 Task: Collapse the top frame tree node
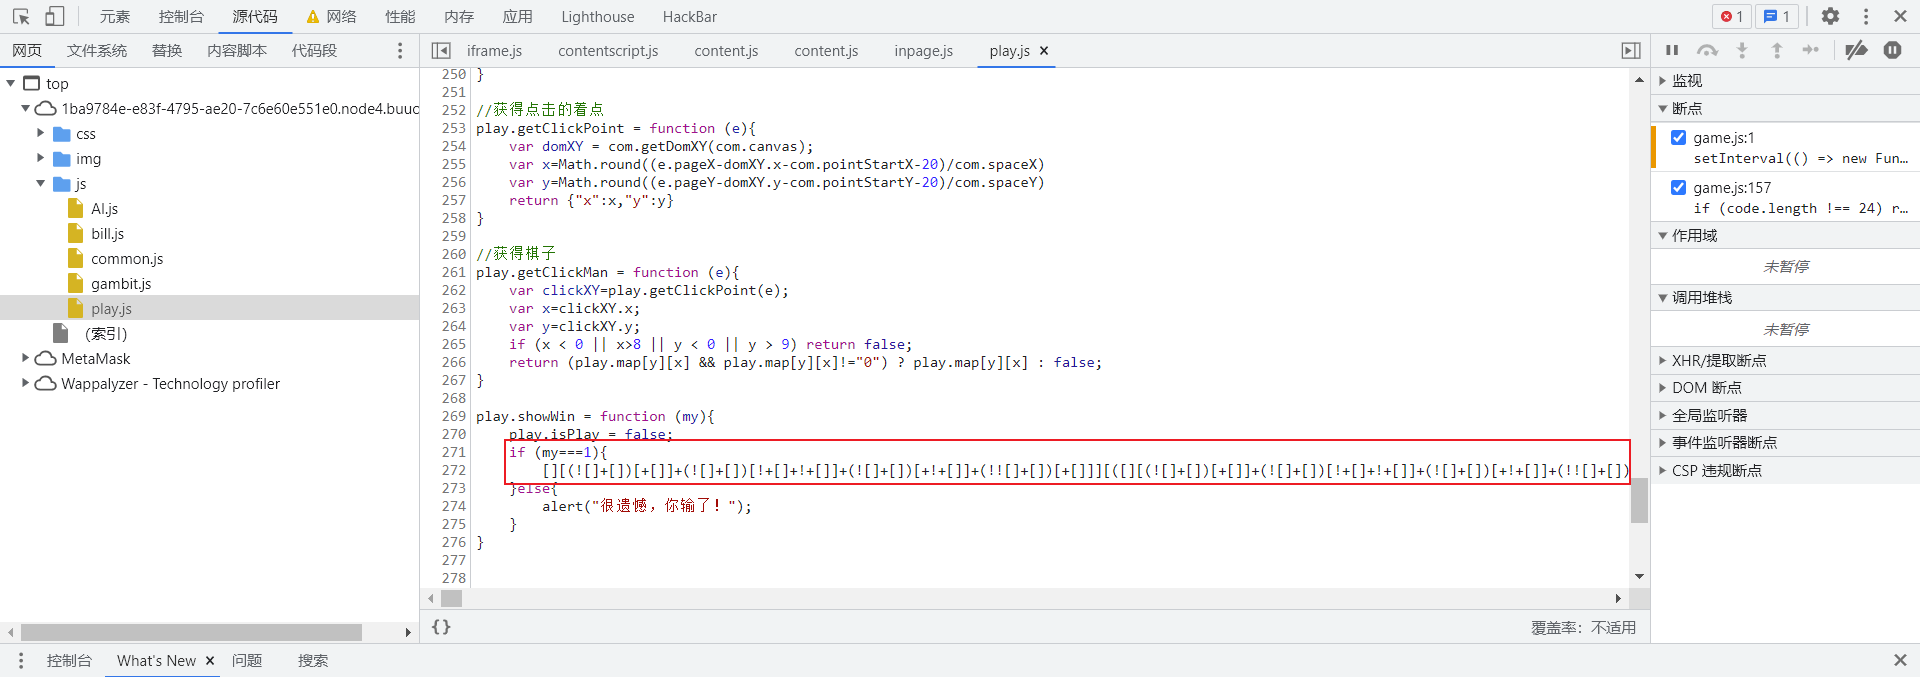tap(11, 83)
